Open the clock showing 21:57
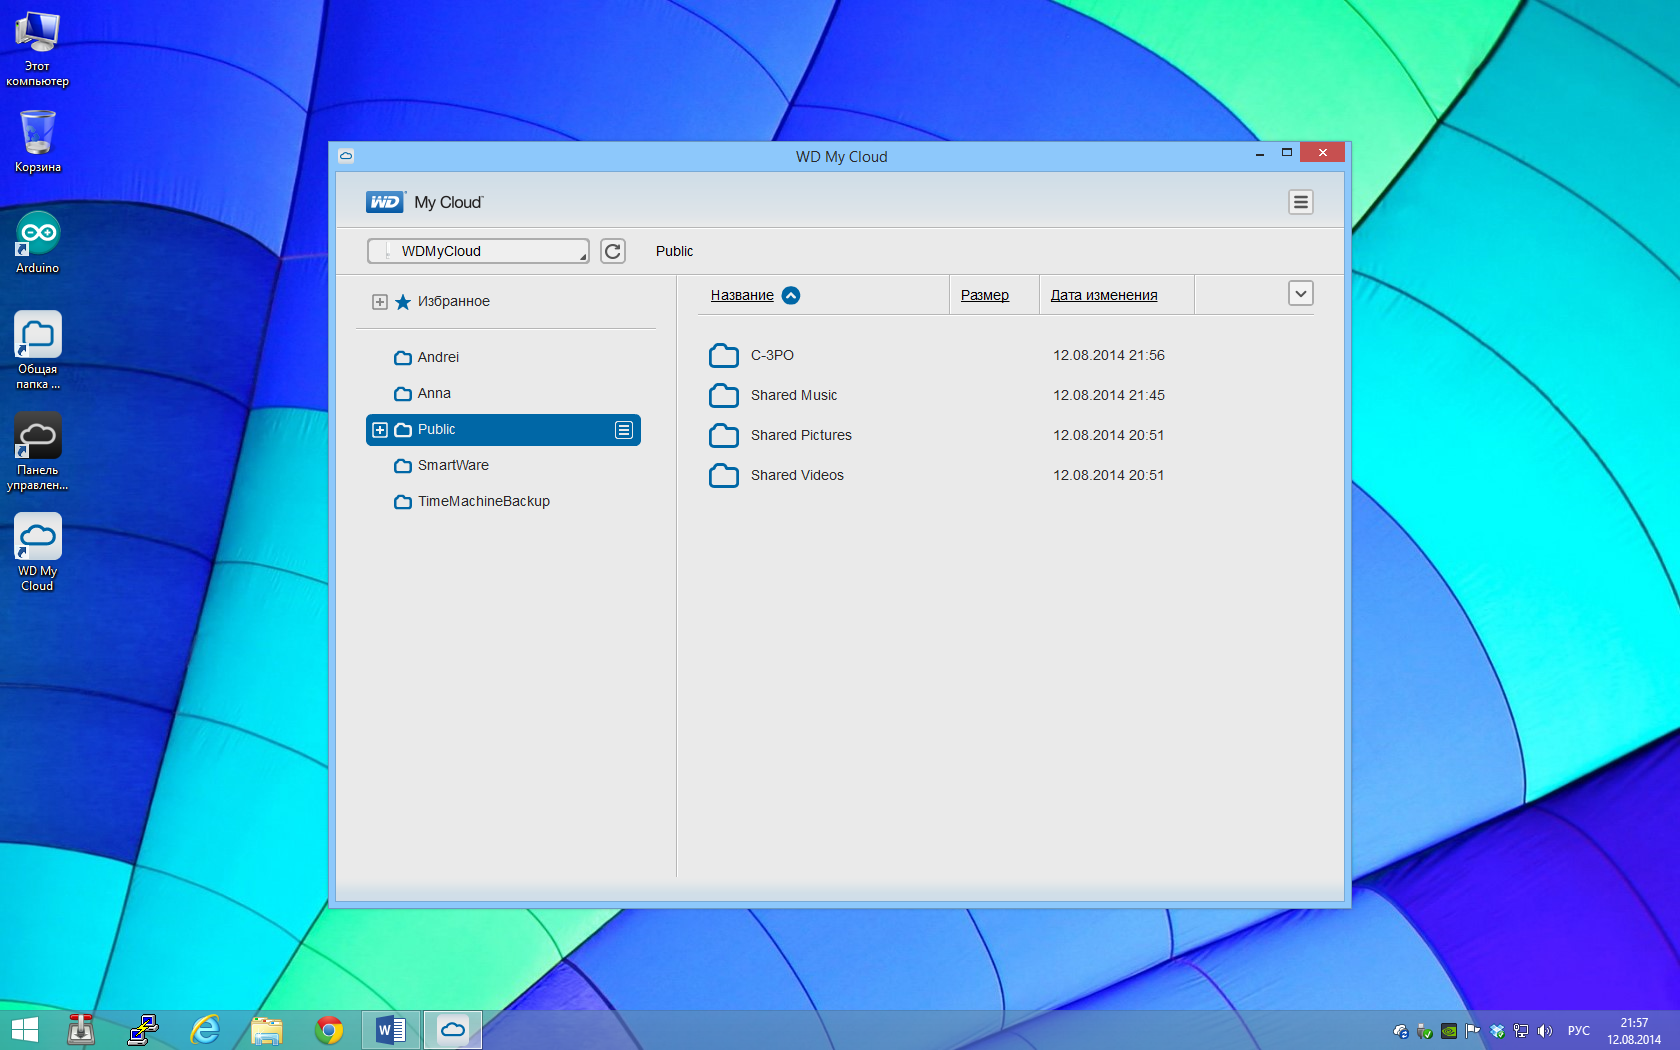The height and width of the screenshot is (1050, 1680). coord(1634,1031)
